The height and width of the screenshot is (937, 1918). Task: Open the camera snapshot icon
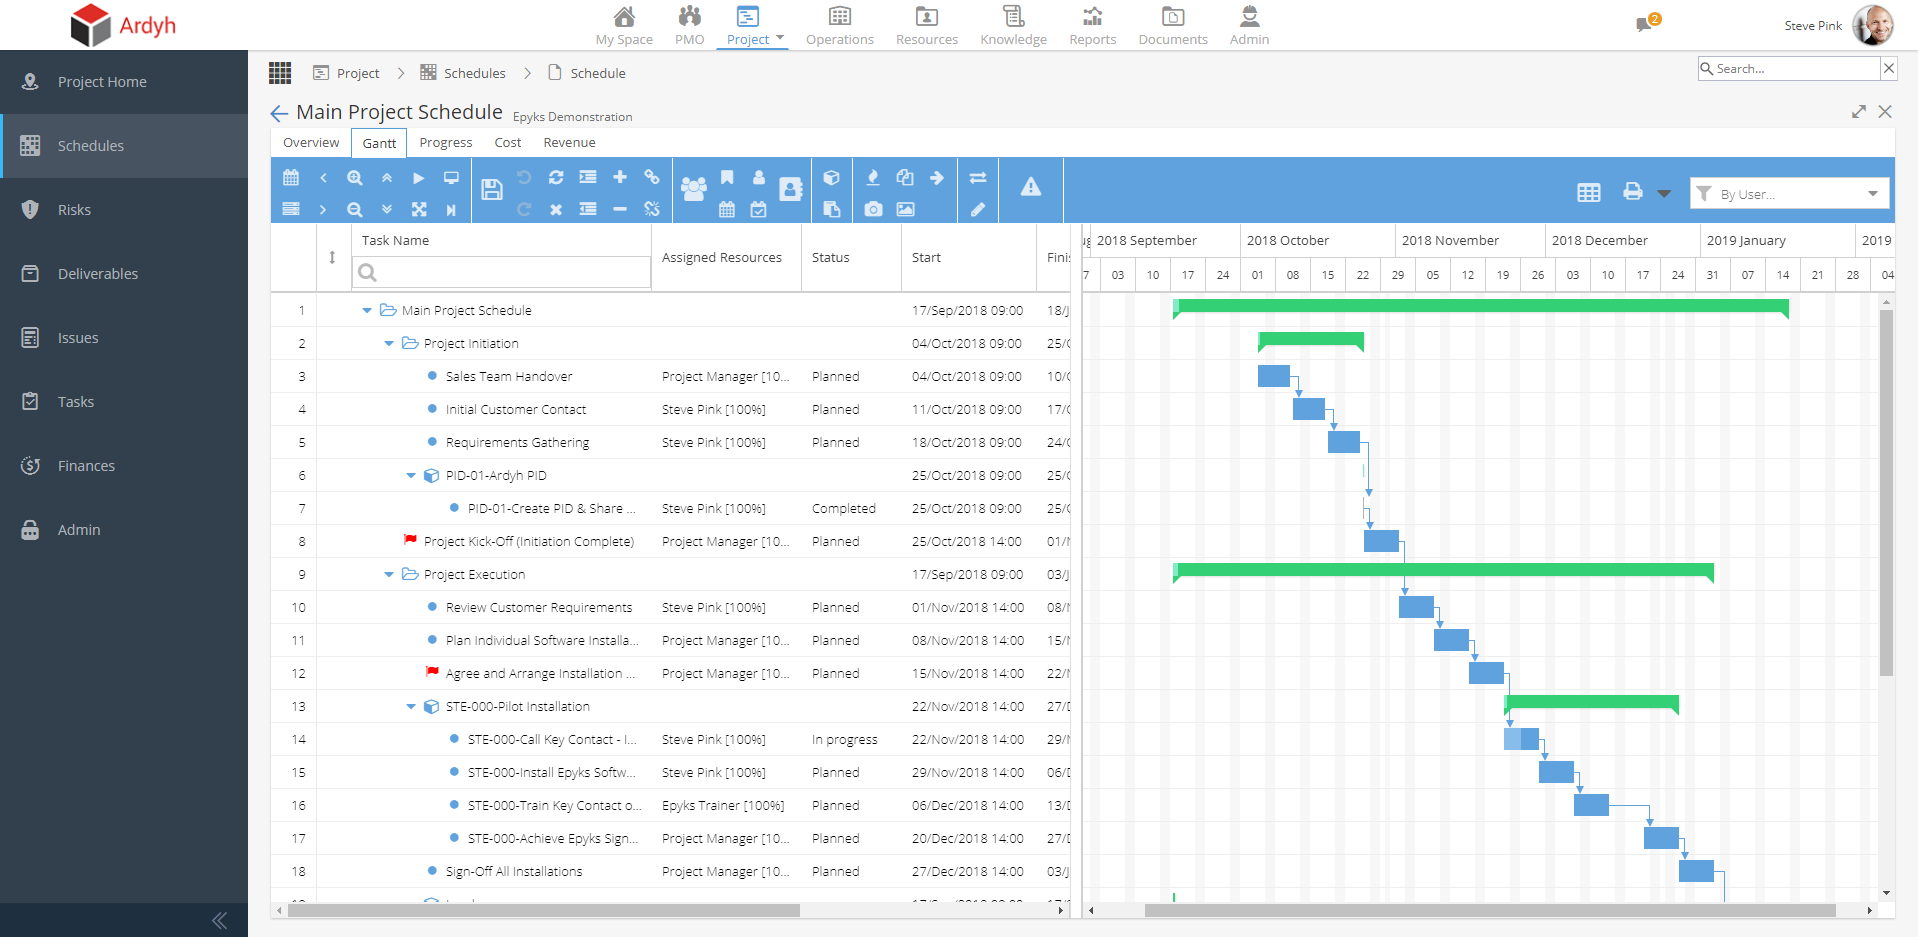(x=873, y=209)
